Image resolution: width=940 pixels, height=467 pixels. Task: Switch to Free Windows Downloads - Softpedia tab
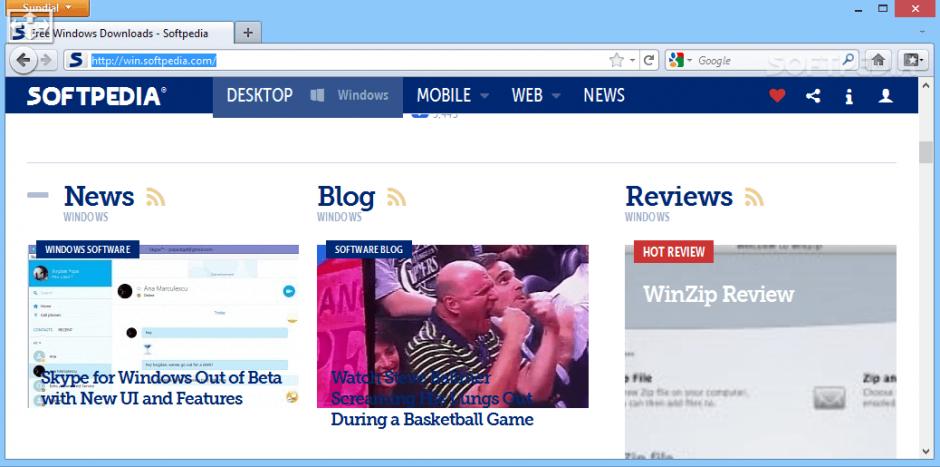pyautogui.click(x=120, y=33)
